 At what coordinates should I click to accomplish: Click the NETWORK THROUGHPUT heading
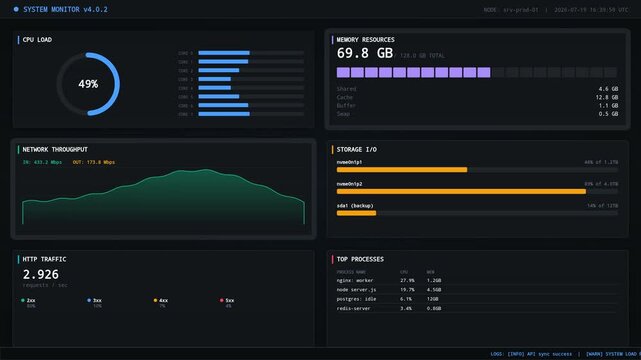[55, 150]
